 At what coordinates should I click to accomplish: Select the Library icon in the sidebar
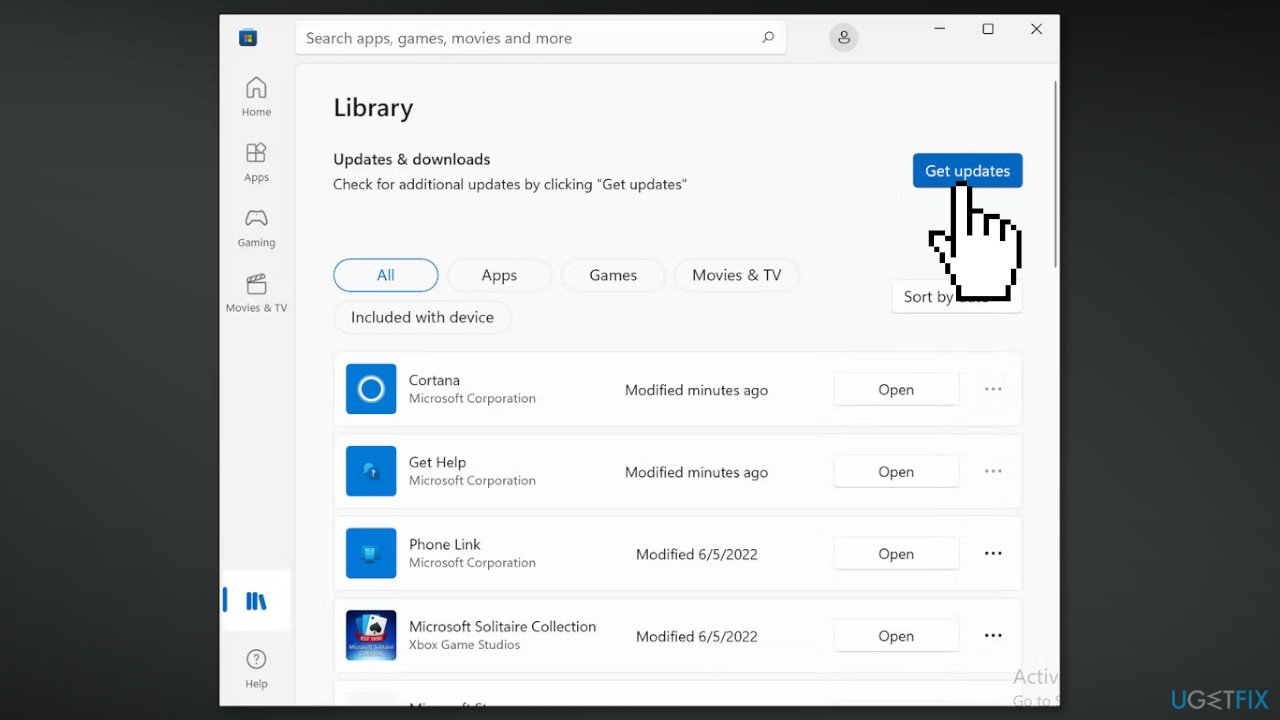tap(256, 600)
